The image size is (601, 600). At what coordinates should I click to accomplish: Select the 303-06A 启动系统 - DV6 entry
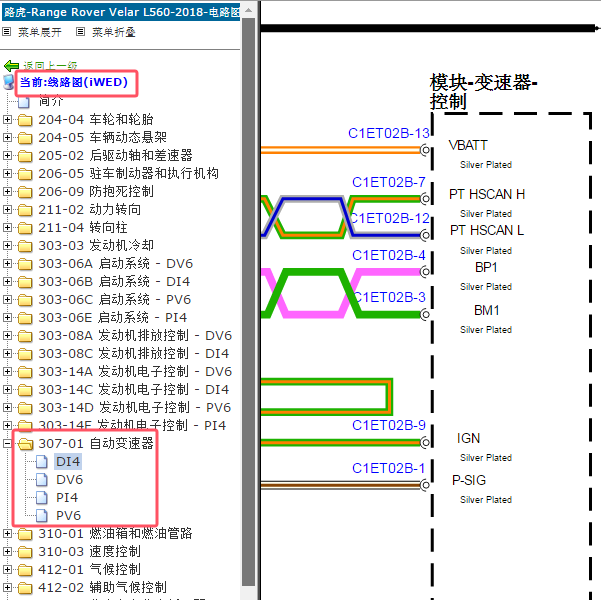pos(115,264)
